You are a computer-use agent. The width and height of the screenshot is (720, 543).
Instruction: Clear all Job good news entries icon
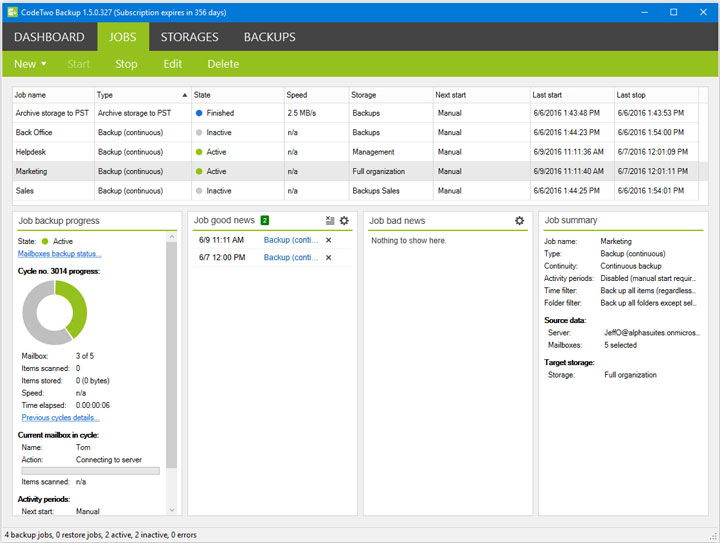click(x=330, y=221)
